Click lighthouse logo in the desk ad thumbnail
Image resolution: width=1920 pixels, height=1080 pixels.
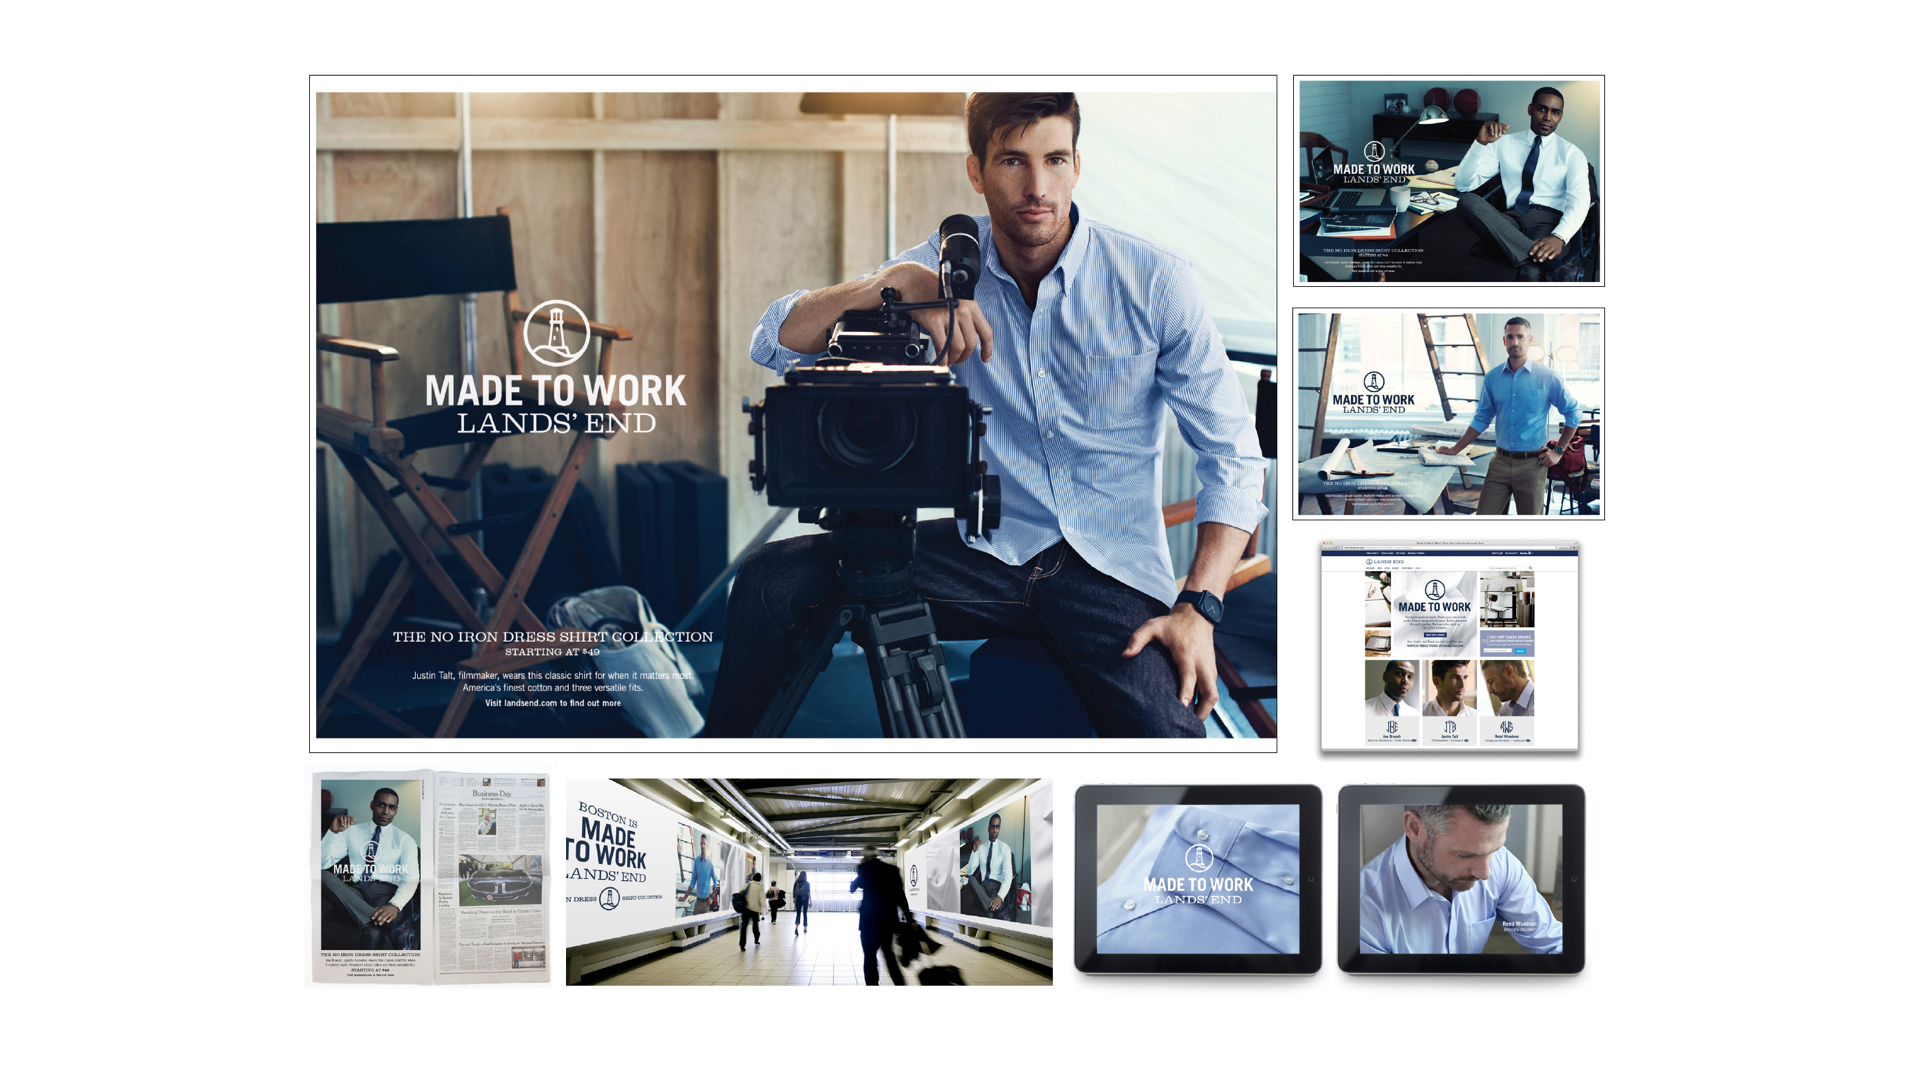[1374, 152]
